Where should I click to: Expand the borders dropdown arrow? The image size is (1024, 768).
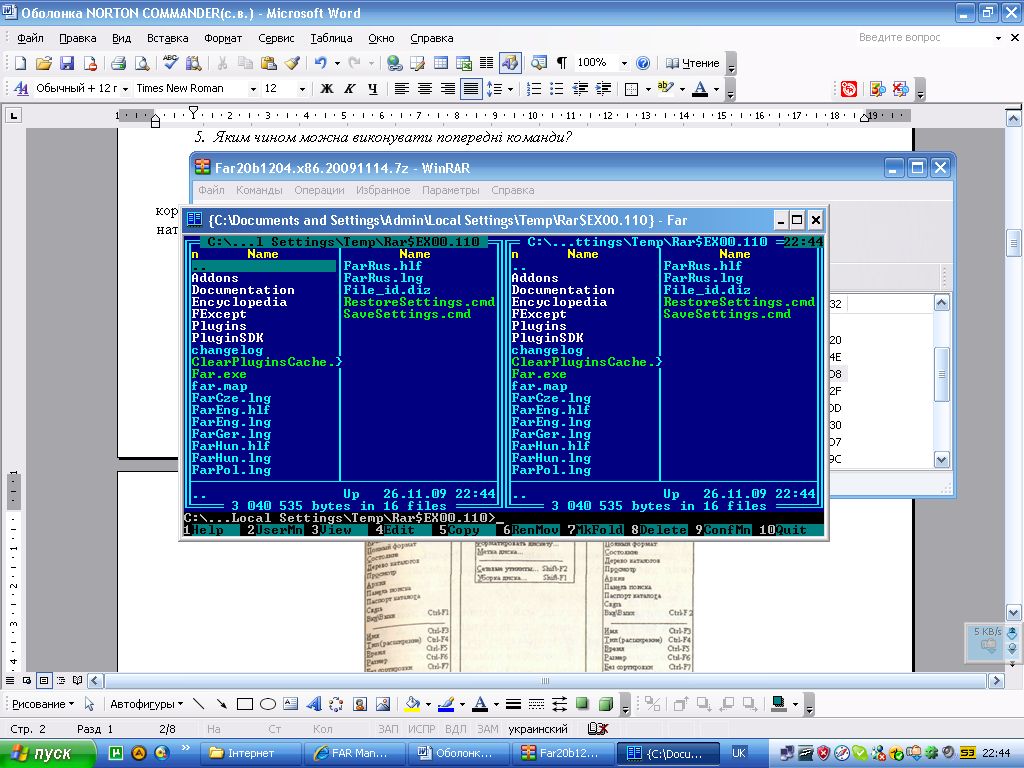point(648,89)
